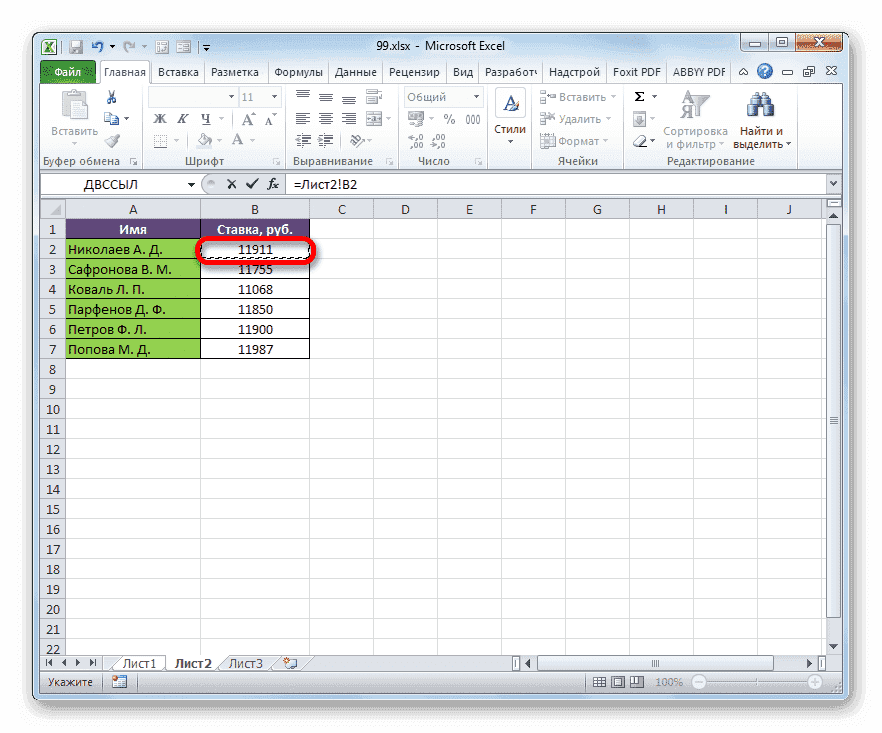The height and width of the screenshot is (733, 882).
Task: Open the Общий number format dropdown
Action: pyautogui.click(x=476, y=97)
